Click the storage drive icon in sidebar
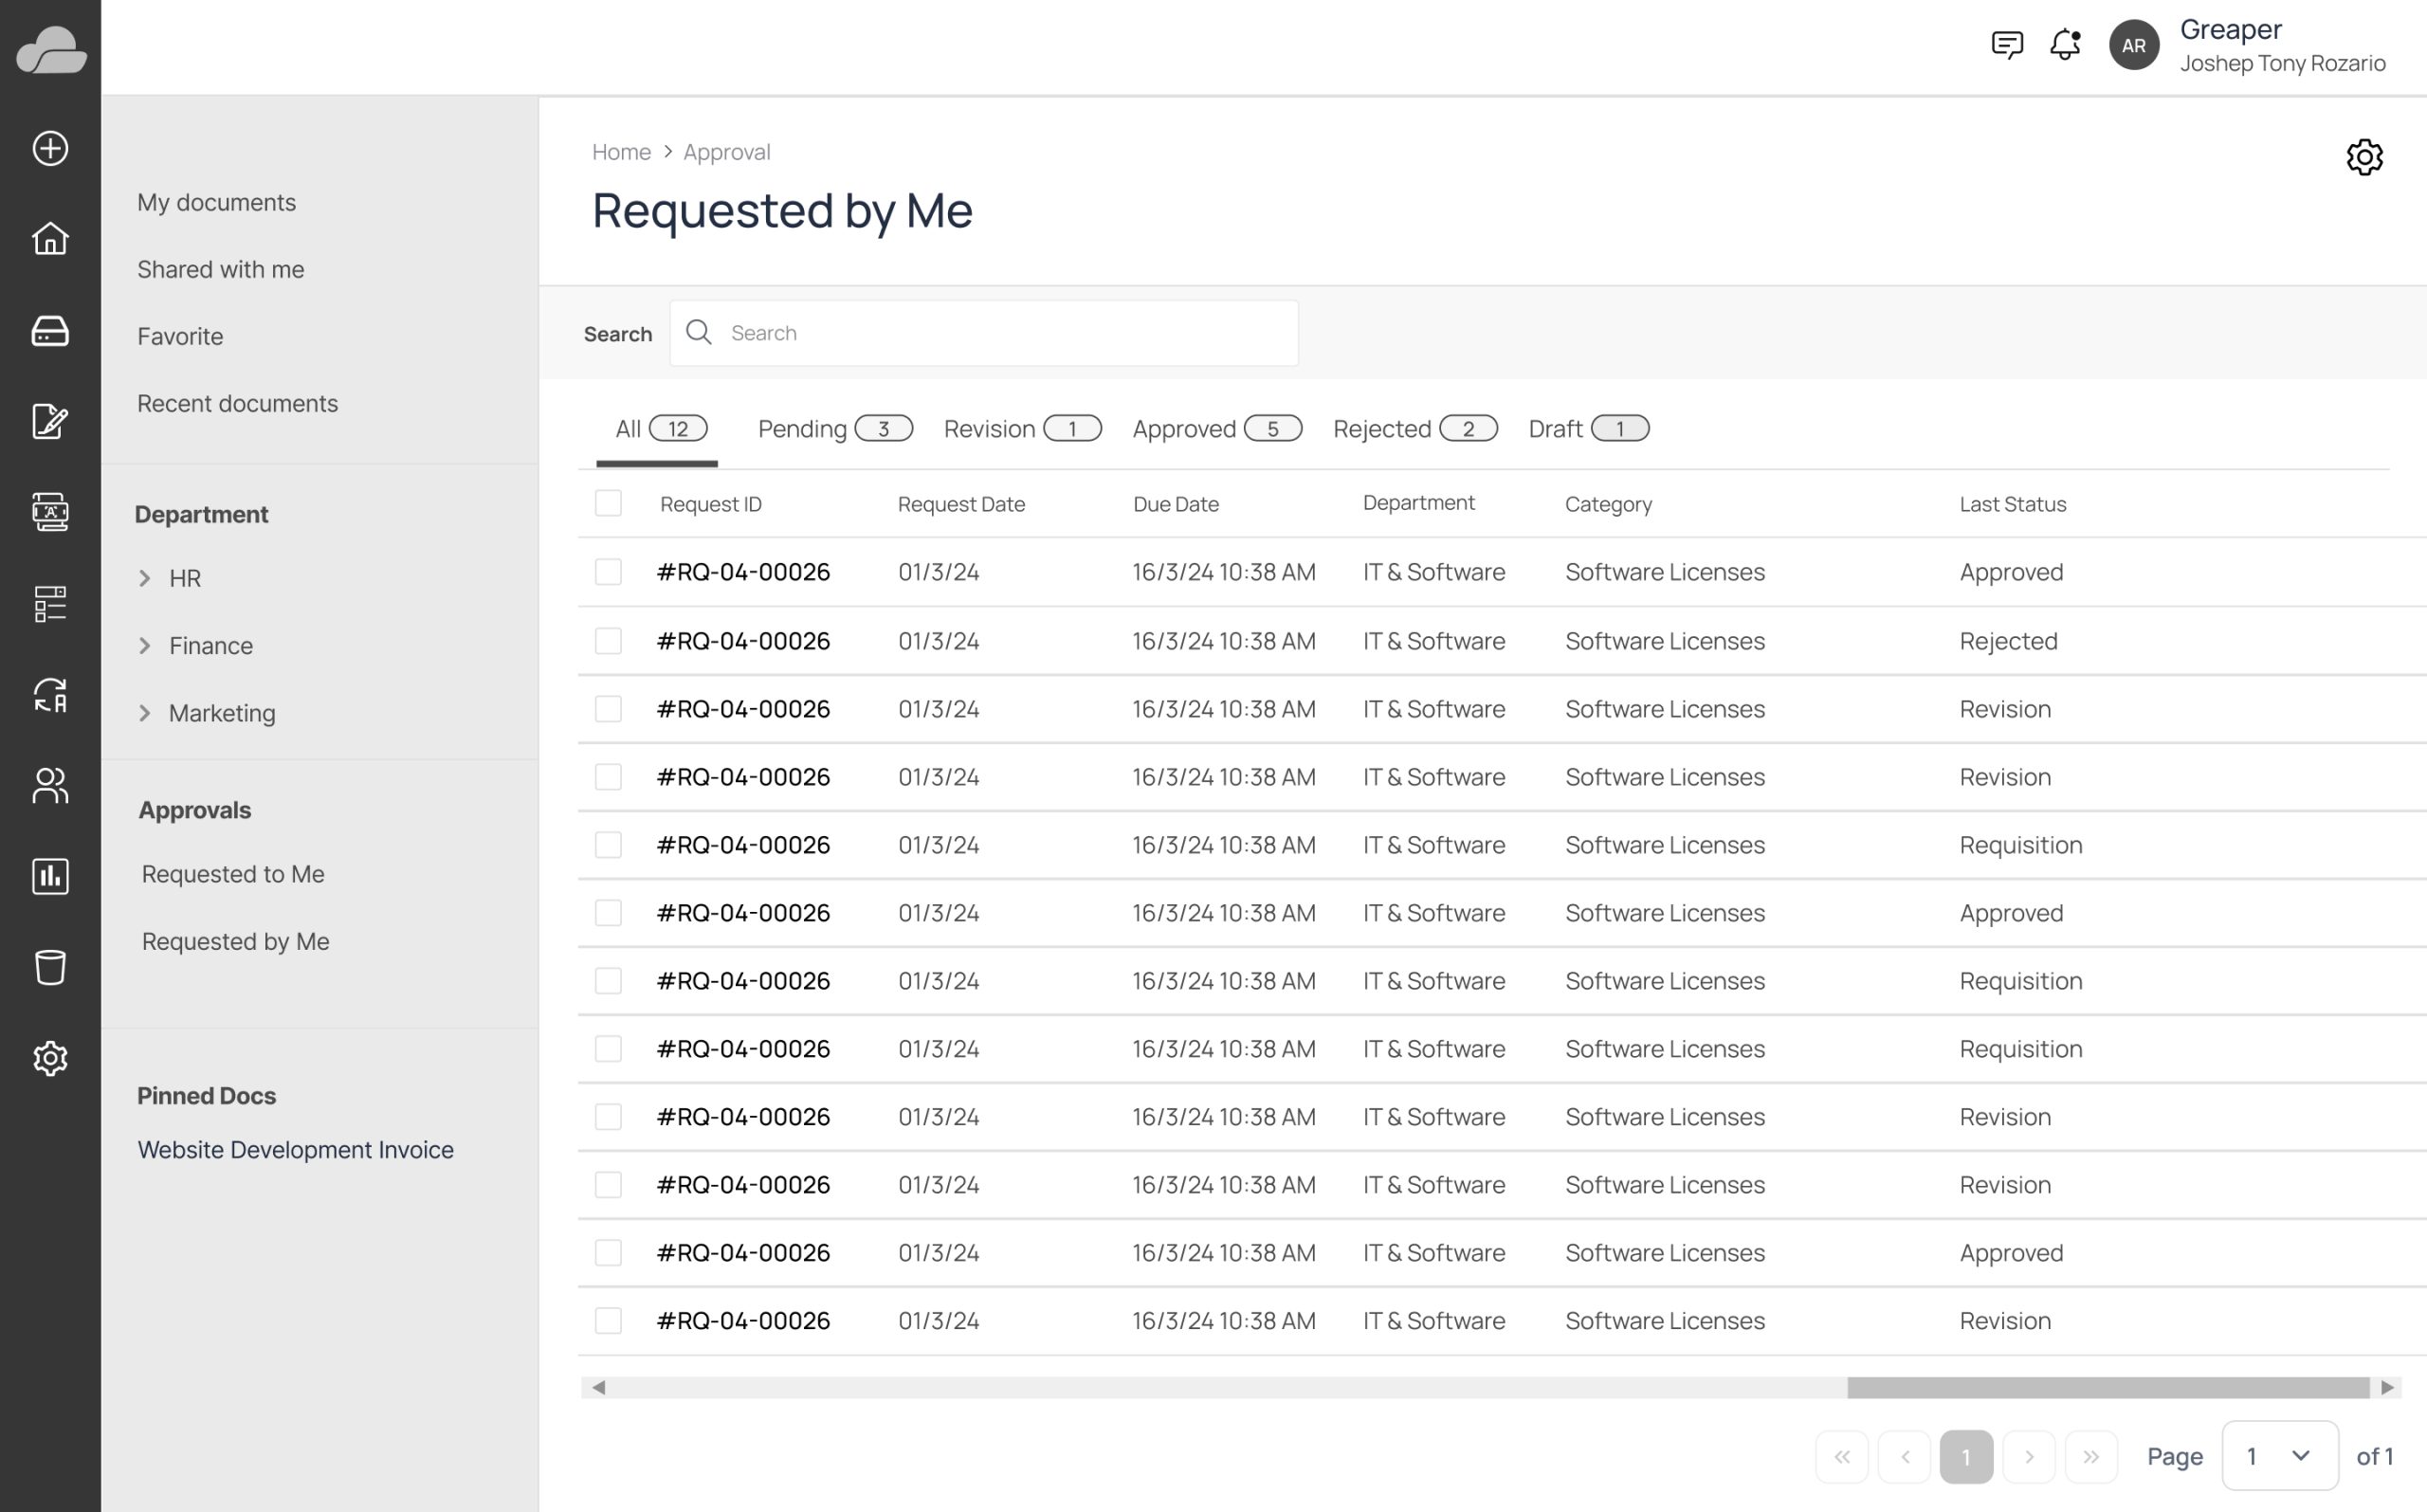 (50, 330)
